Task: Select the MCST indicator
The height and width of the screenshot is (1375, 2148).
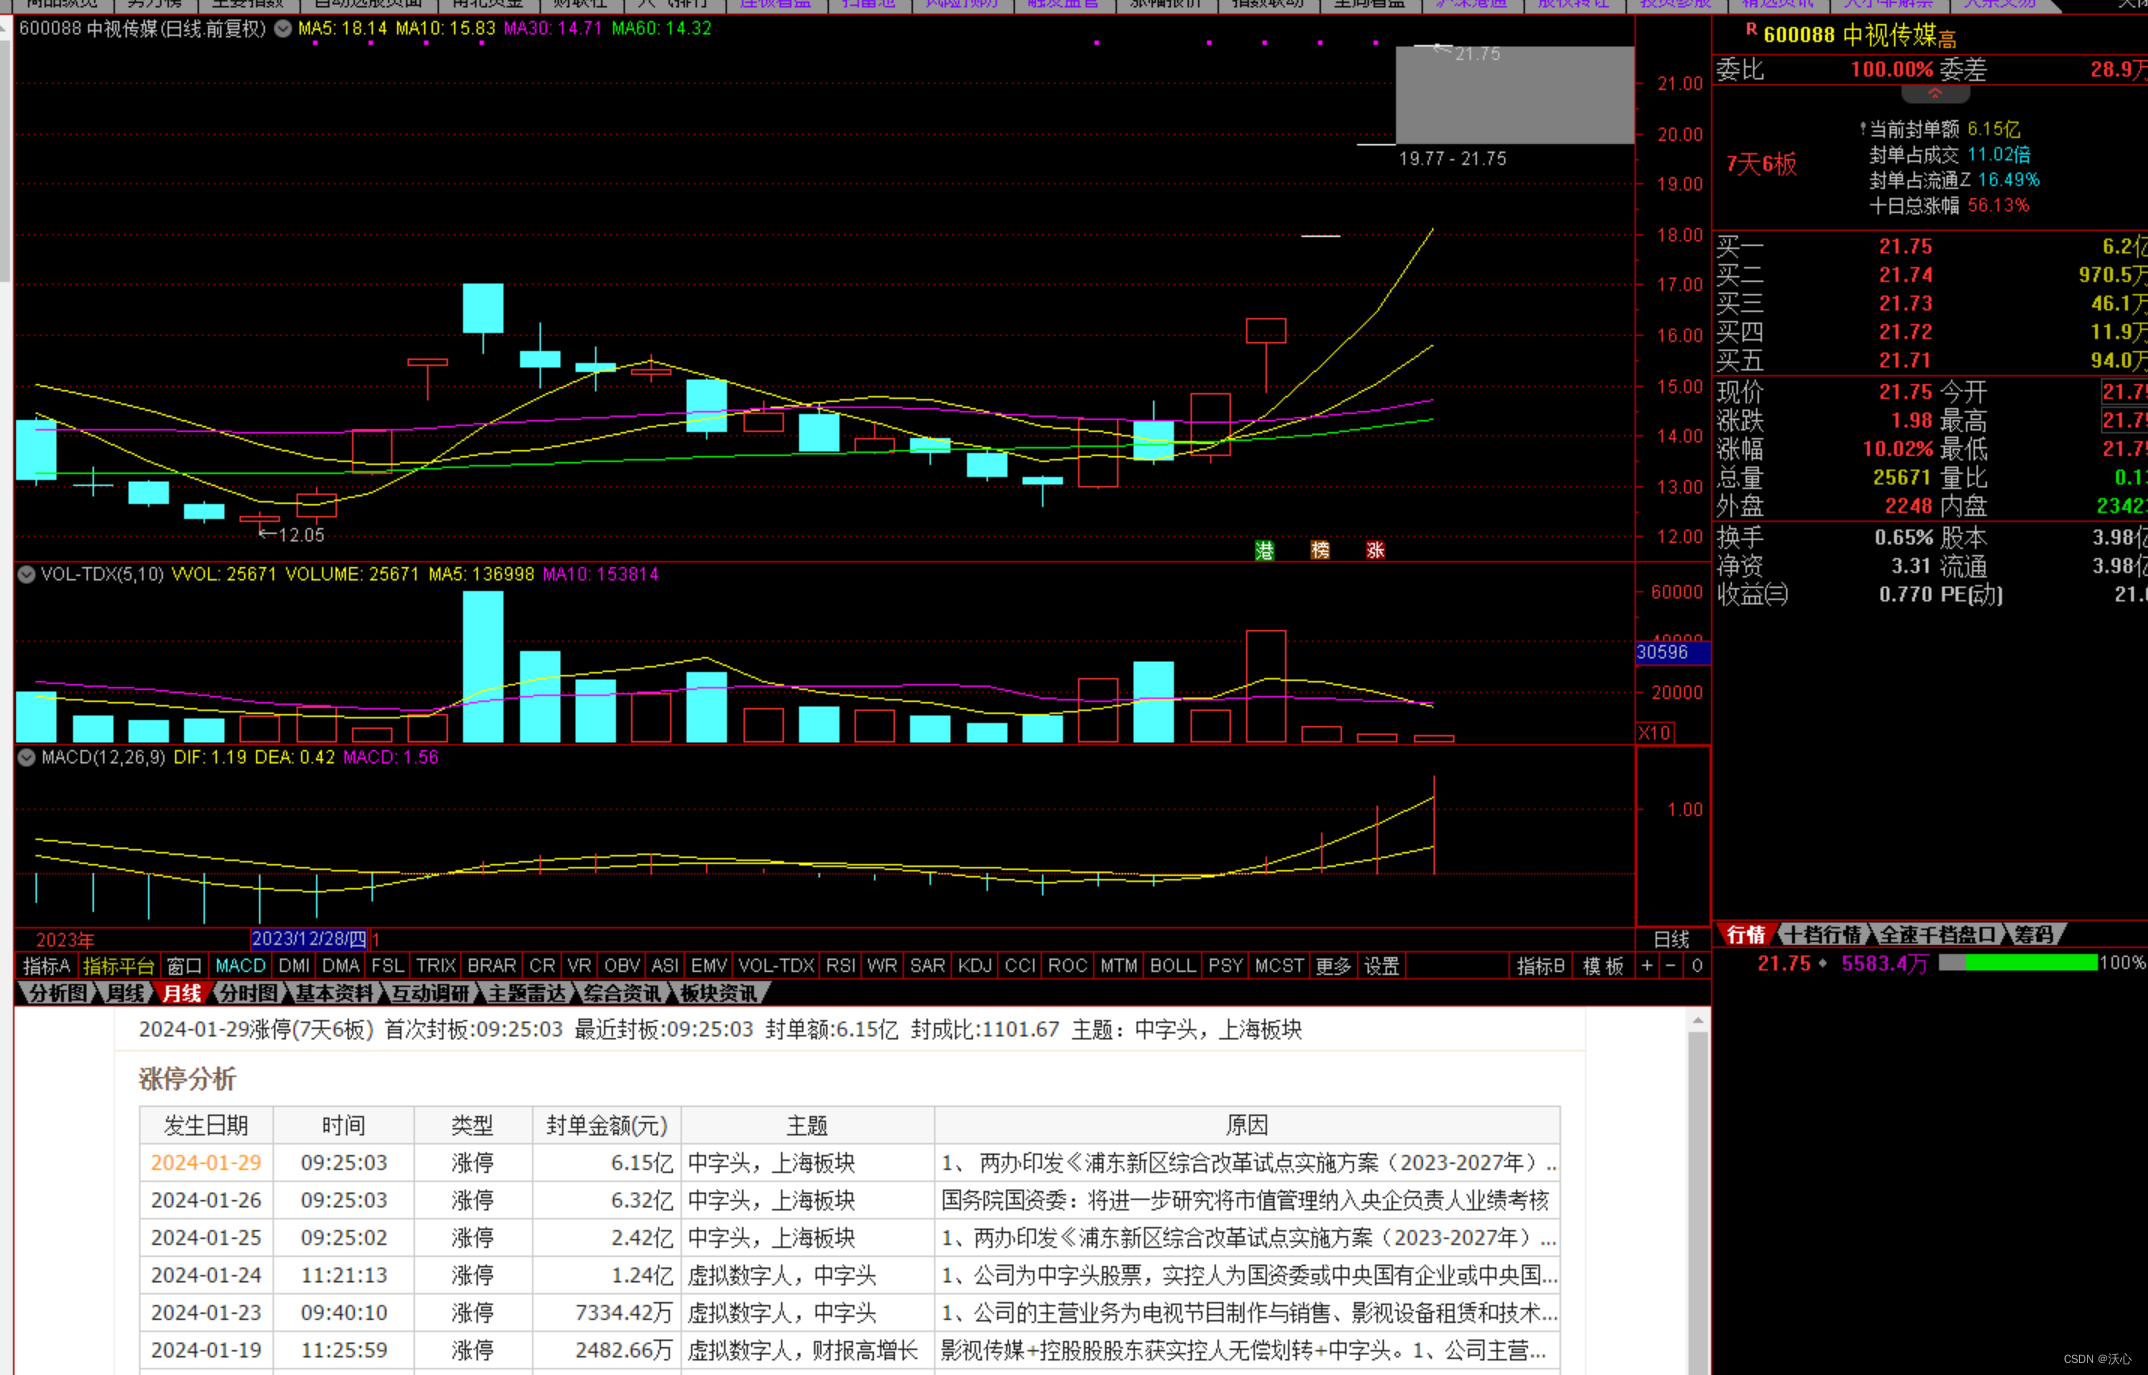Action: pyautogui.click(x=1280, y=966)
